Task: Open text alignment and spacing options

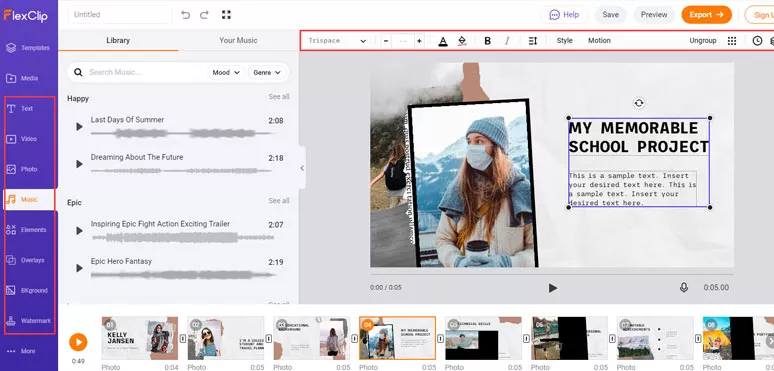Action: tap(533, 41)
